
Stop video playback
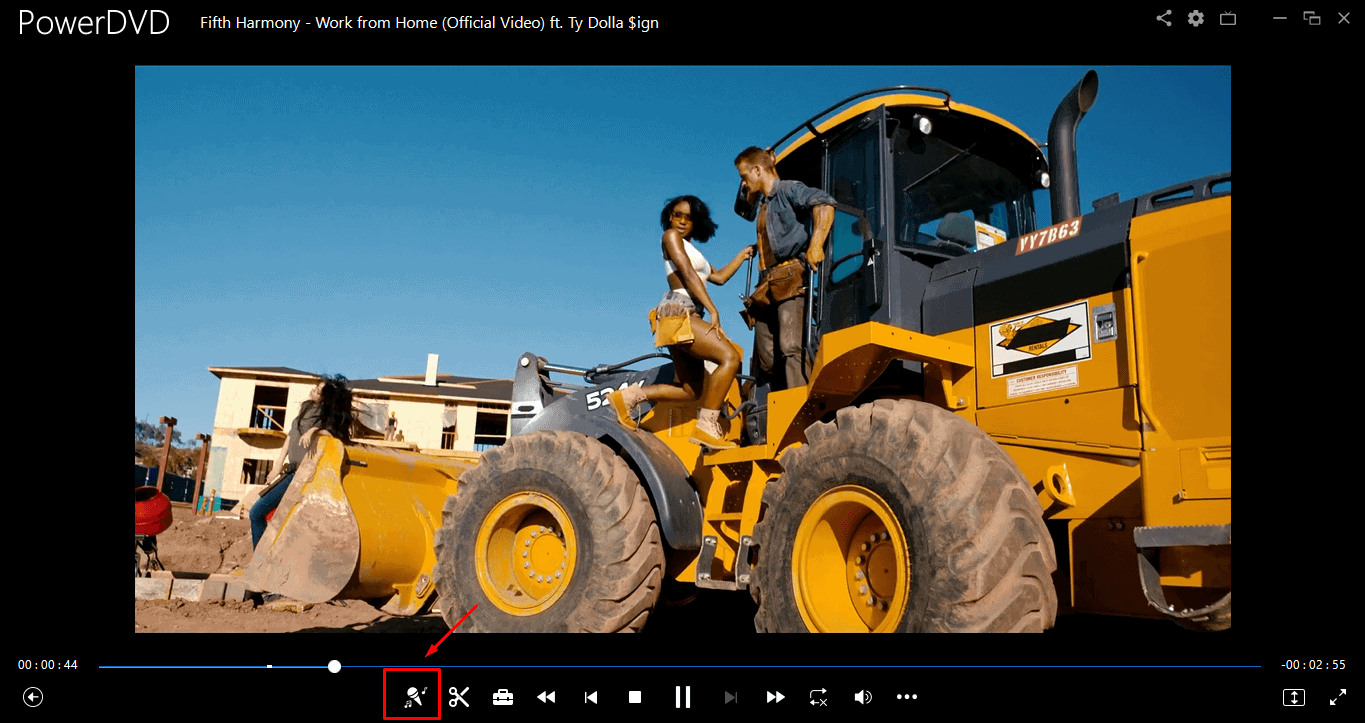(634, 697)
